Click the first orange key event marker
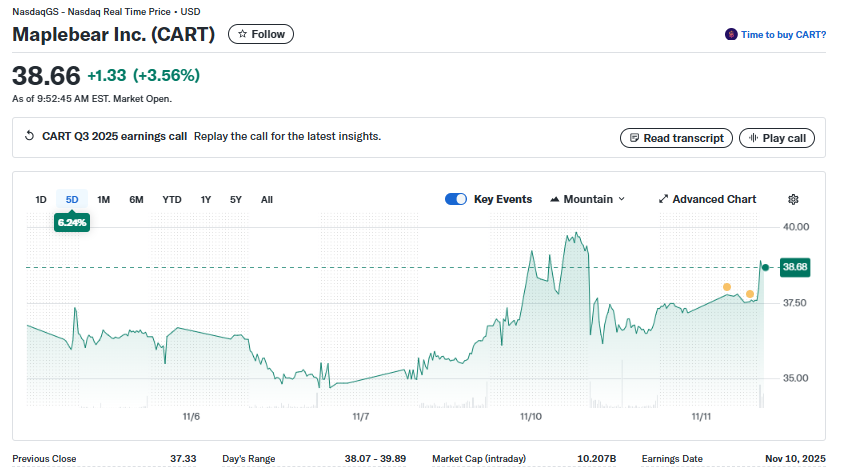Screen dimensions: 841x474 (727, 287)
